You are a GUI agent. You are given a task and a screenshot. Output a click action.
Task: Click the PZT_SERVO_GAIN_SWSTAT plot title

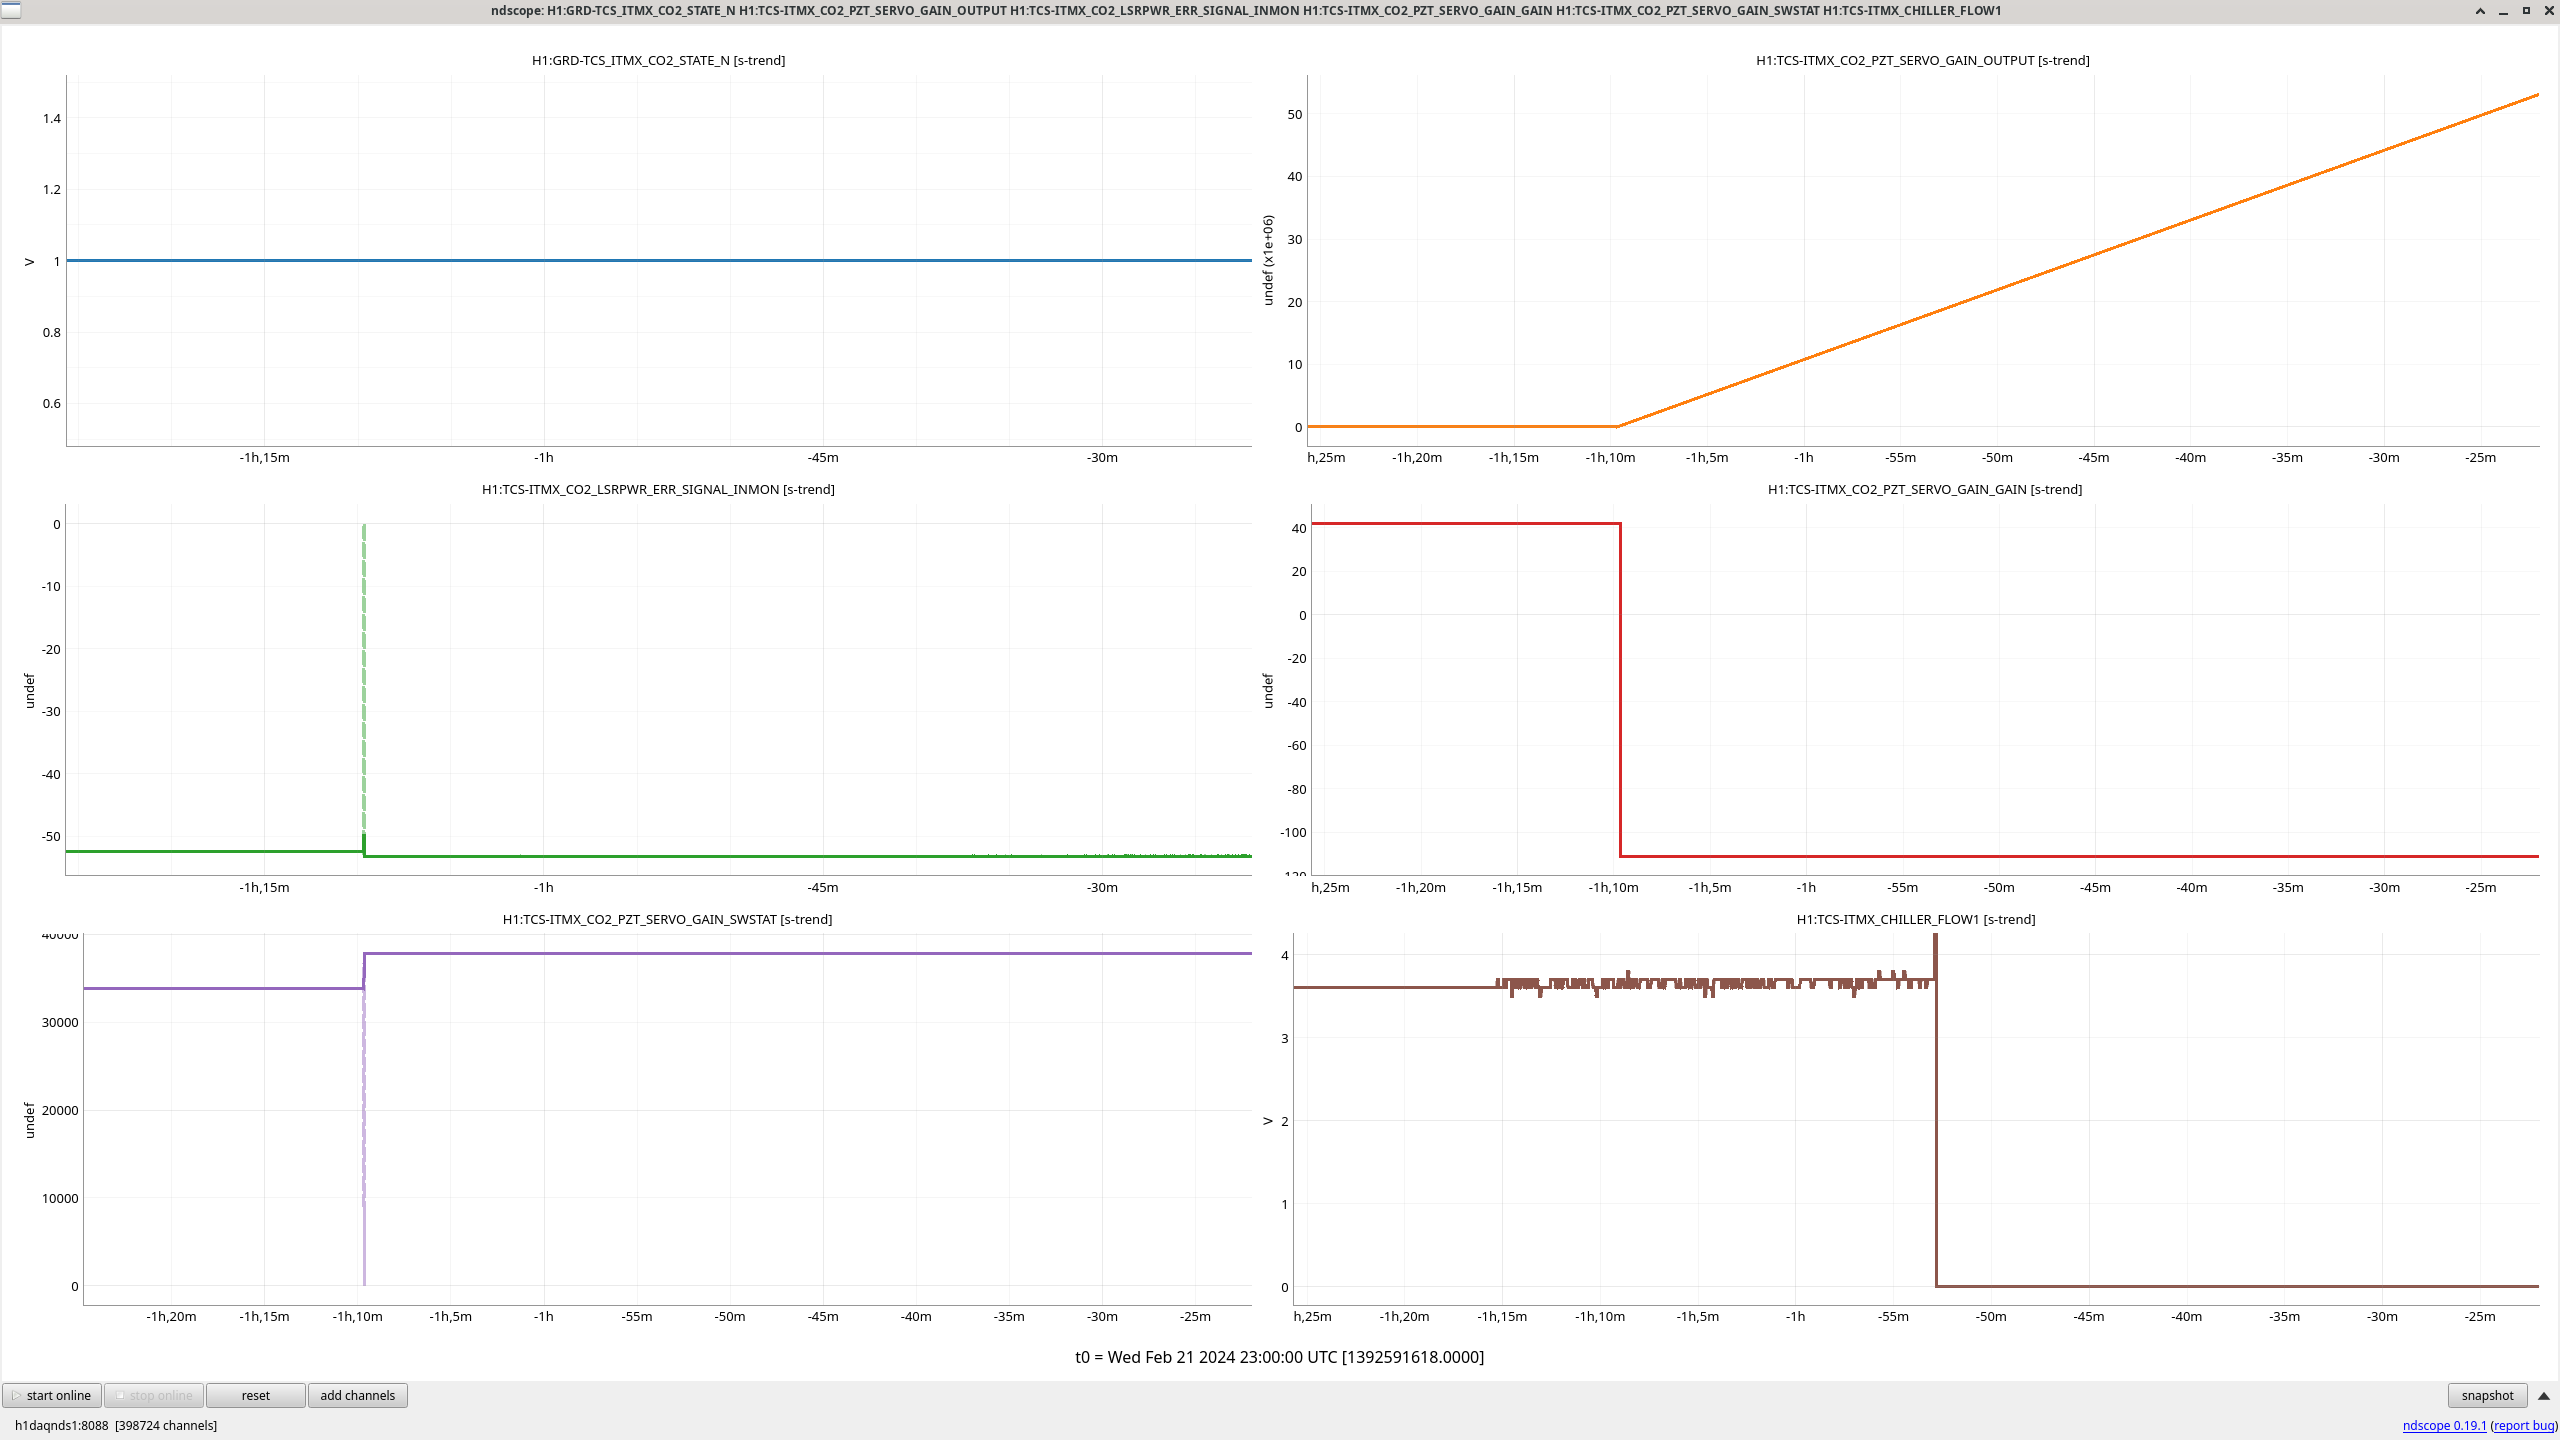[667, 919]
